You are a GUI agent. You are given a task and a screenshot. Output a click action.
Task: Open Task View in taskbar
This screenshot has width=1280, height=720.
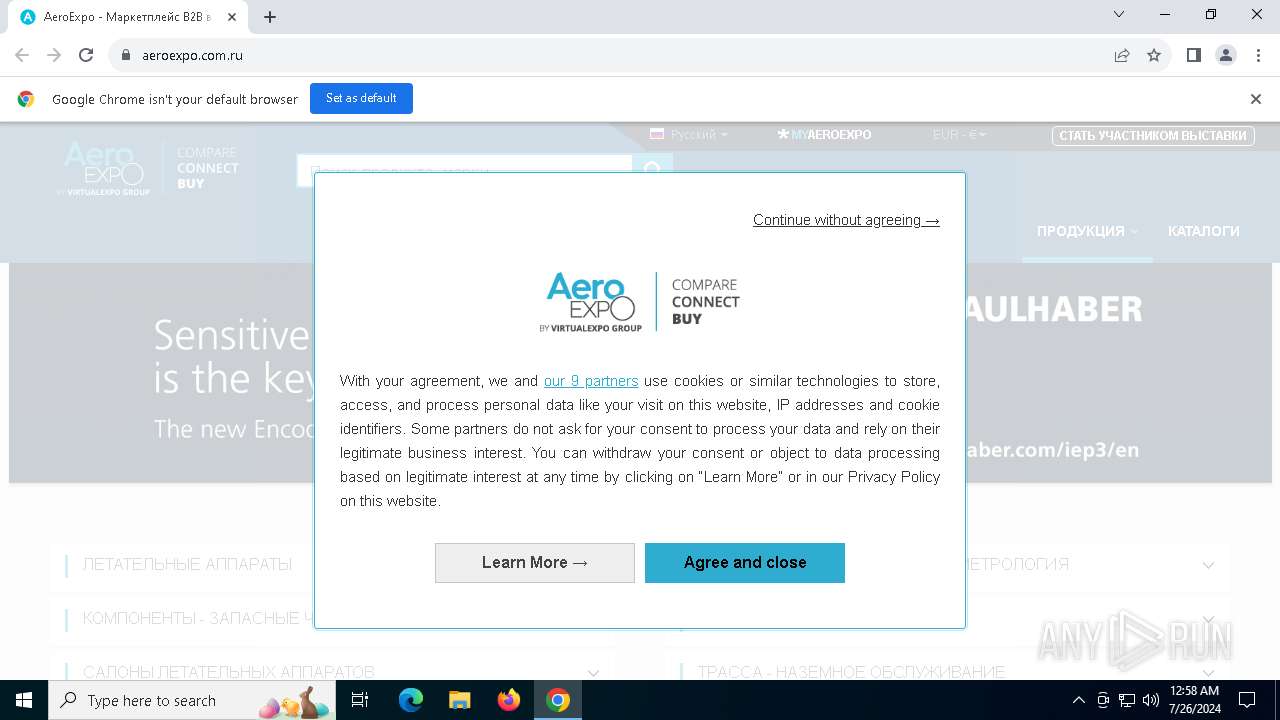tap(361, 700)
